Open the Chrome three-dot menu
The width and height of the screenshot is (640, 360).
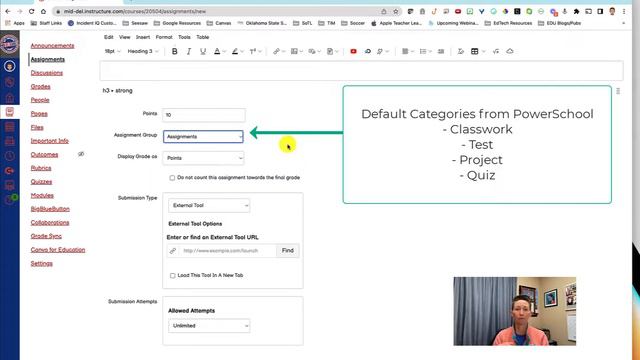coord(624,11)
